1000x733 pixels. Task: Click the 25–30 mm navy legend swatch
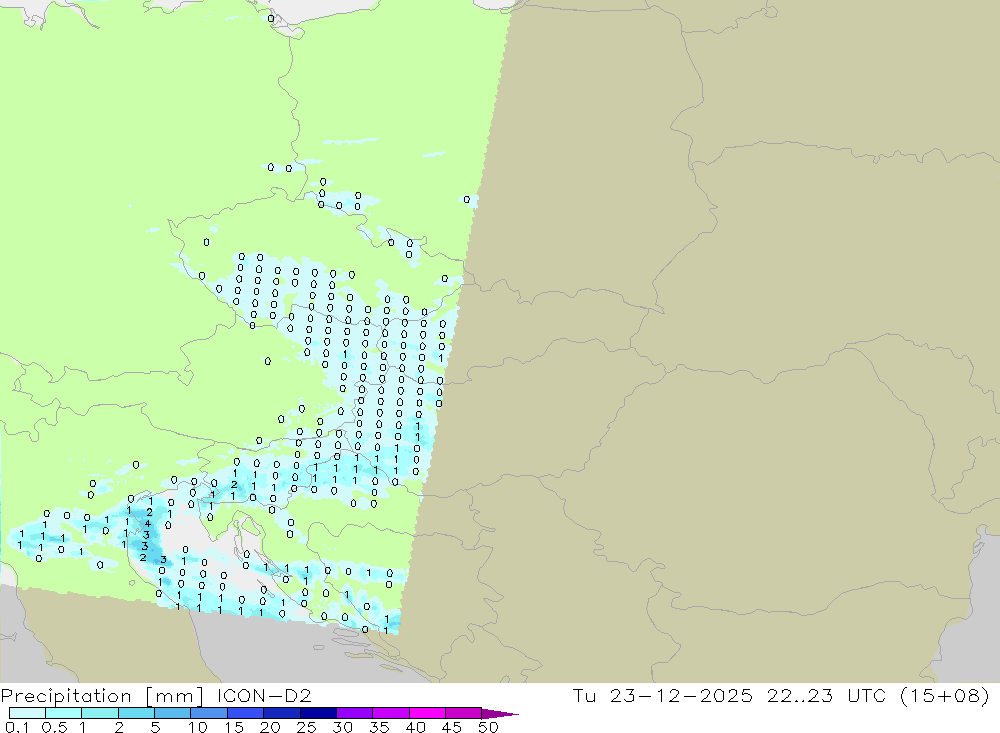pos(318,713)
